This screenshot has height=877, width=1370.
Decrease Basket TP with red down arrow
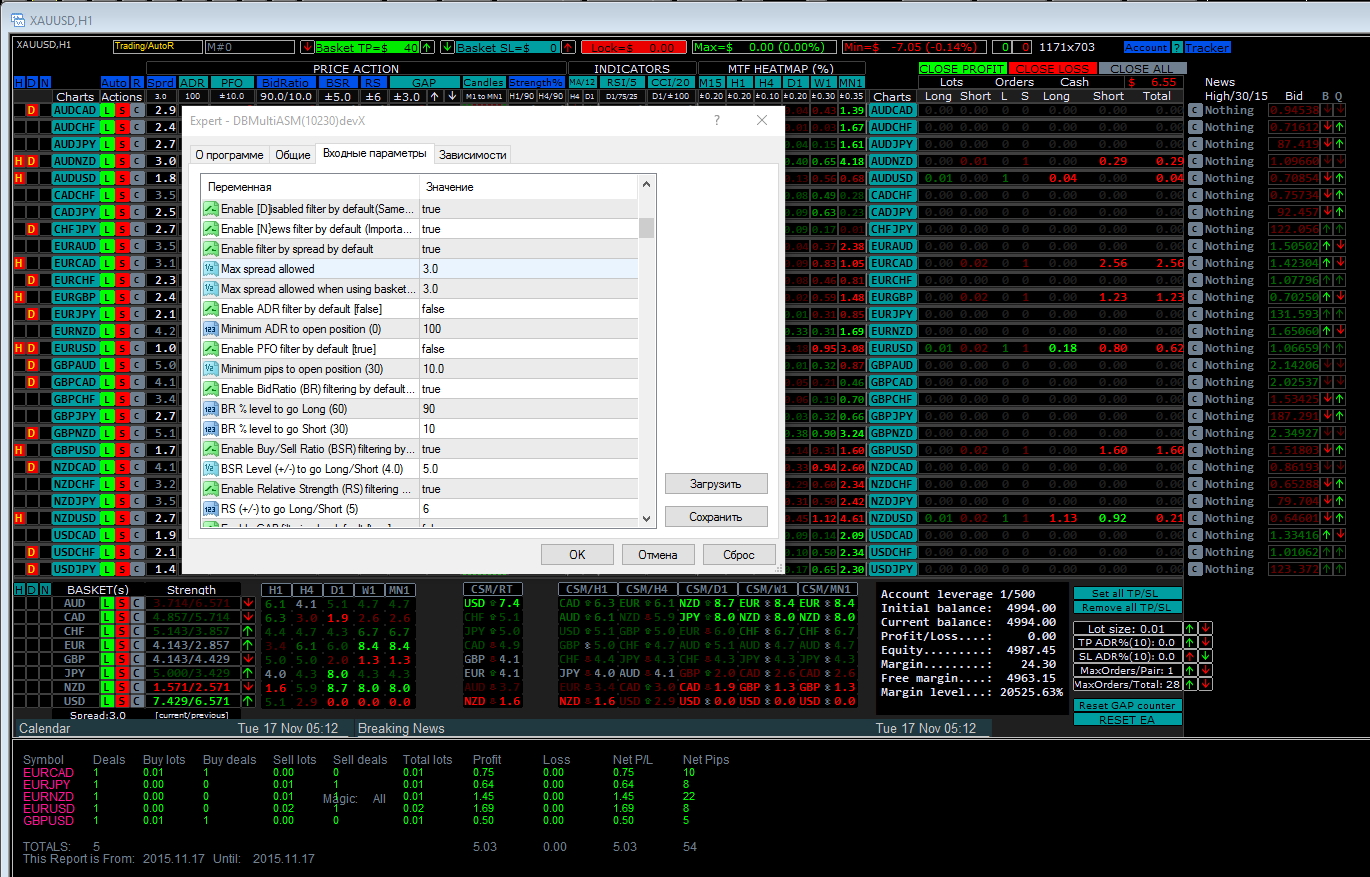click(x=307, y=47)
